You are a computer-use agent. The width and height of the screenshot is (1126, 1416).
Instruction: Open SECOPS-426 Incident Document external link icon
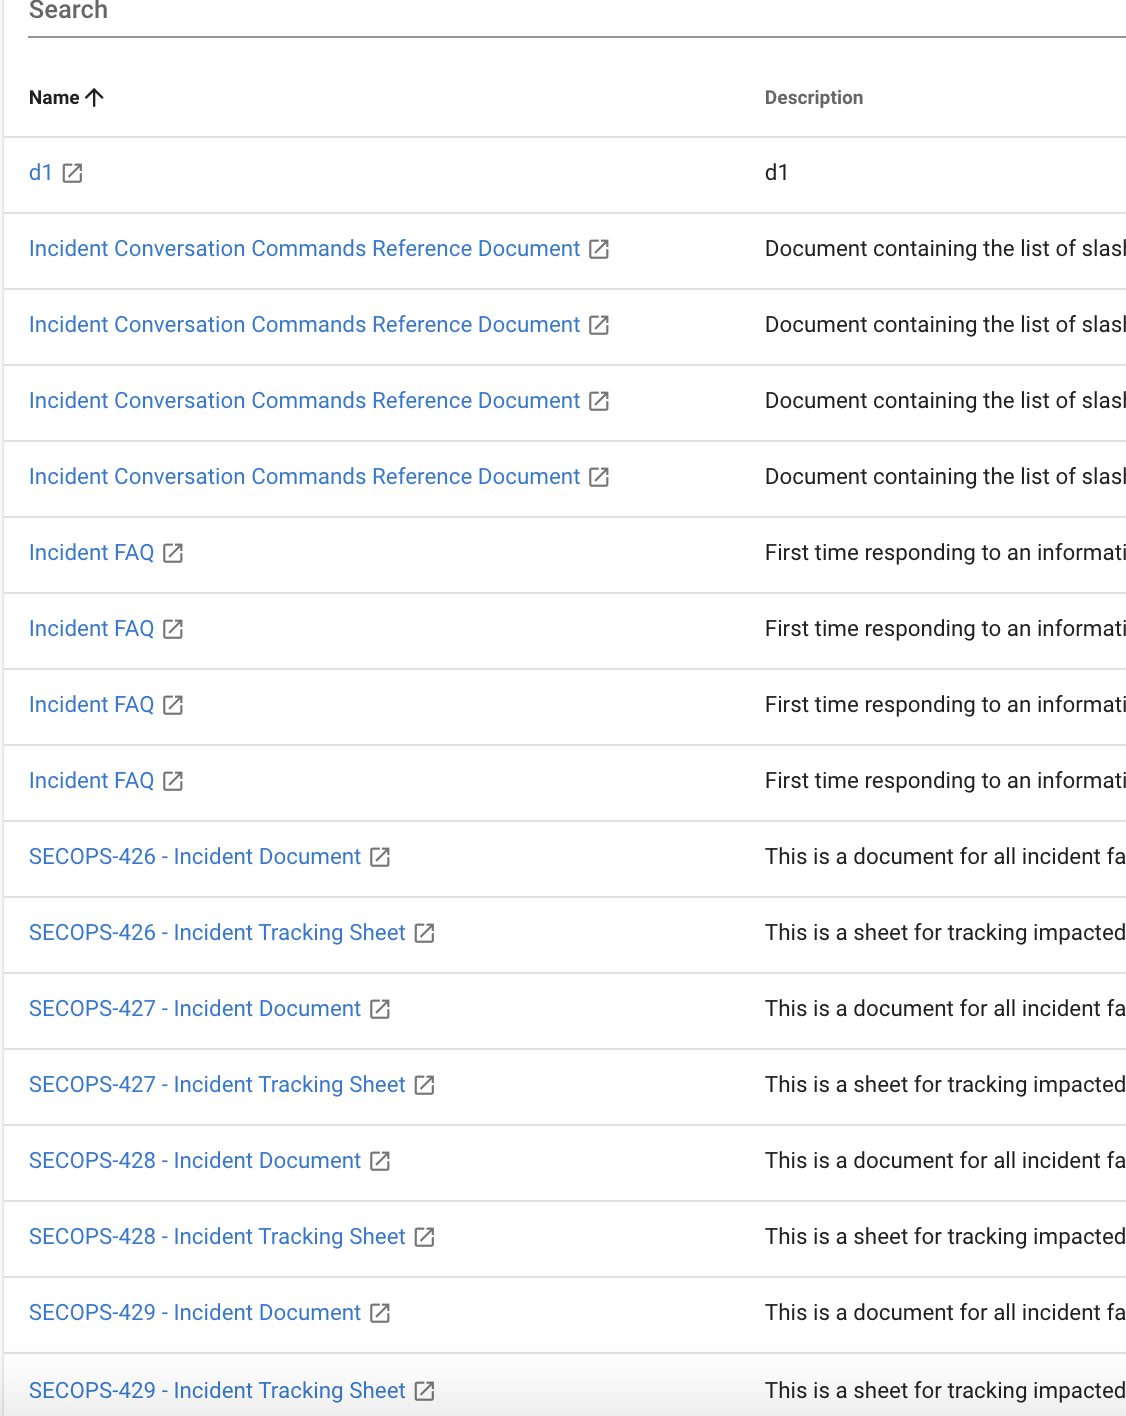pos(379,858)
